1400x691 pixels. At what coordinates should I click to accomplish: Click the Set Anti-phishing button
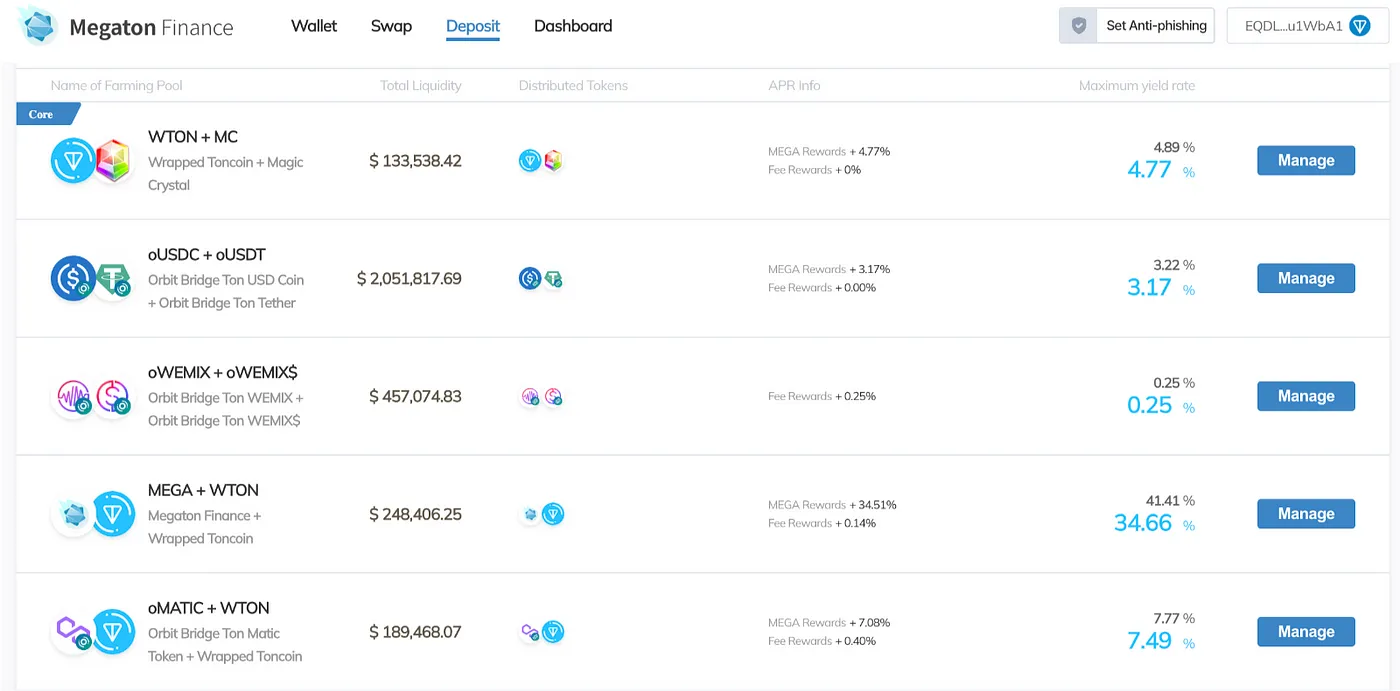pyautogui.click(x=1137, y=26)
